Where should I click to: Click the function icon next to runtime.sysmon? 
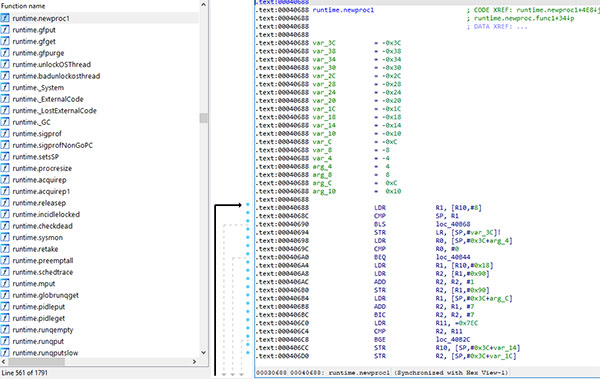pos(5,237)
